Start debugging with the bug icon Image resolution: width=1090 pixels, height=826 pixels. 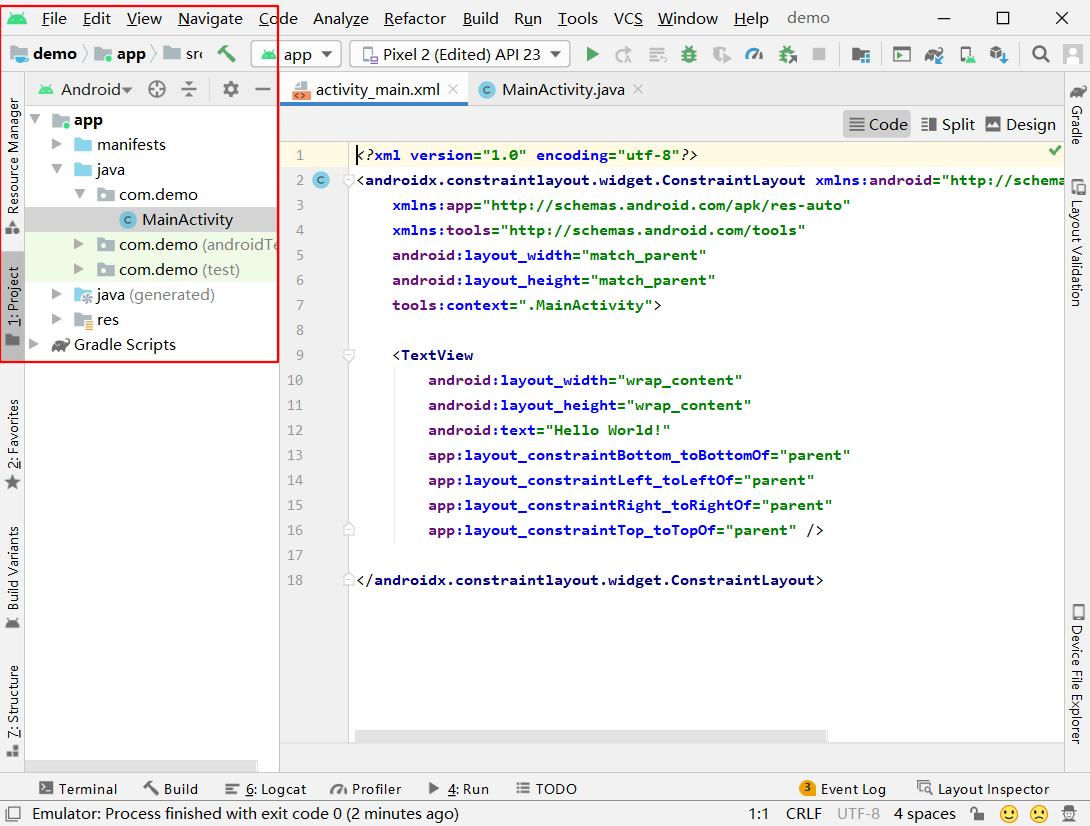pyautogui.click(x=689, y=54)
